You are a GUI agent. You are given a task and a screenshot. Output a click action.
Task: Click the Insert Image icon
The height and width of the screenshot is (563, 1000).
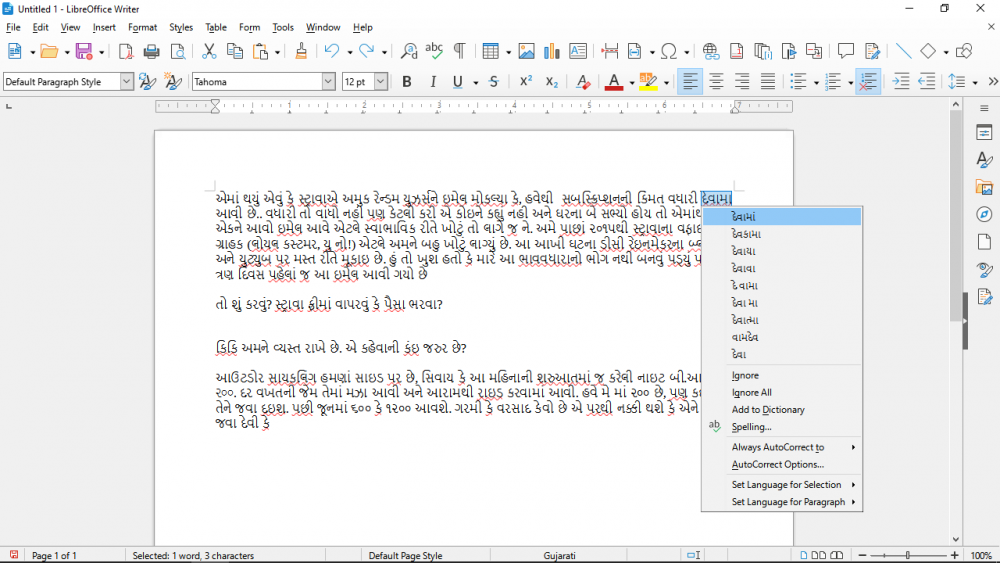pyautogui.click(x=526, y=51)
